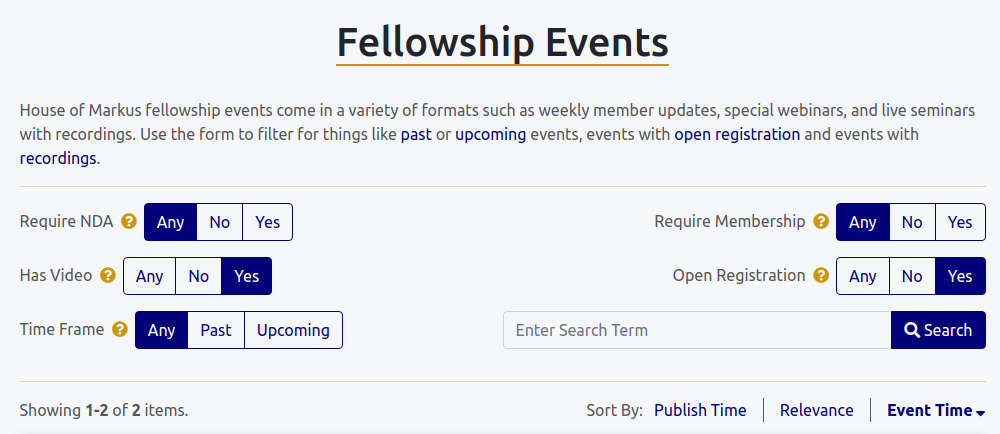
Task: Sort results by Relevance
Action: point(817,410)
